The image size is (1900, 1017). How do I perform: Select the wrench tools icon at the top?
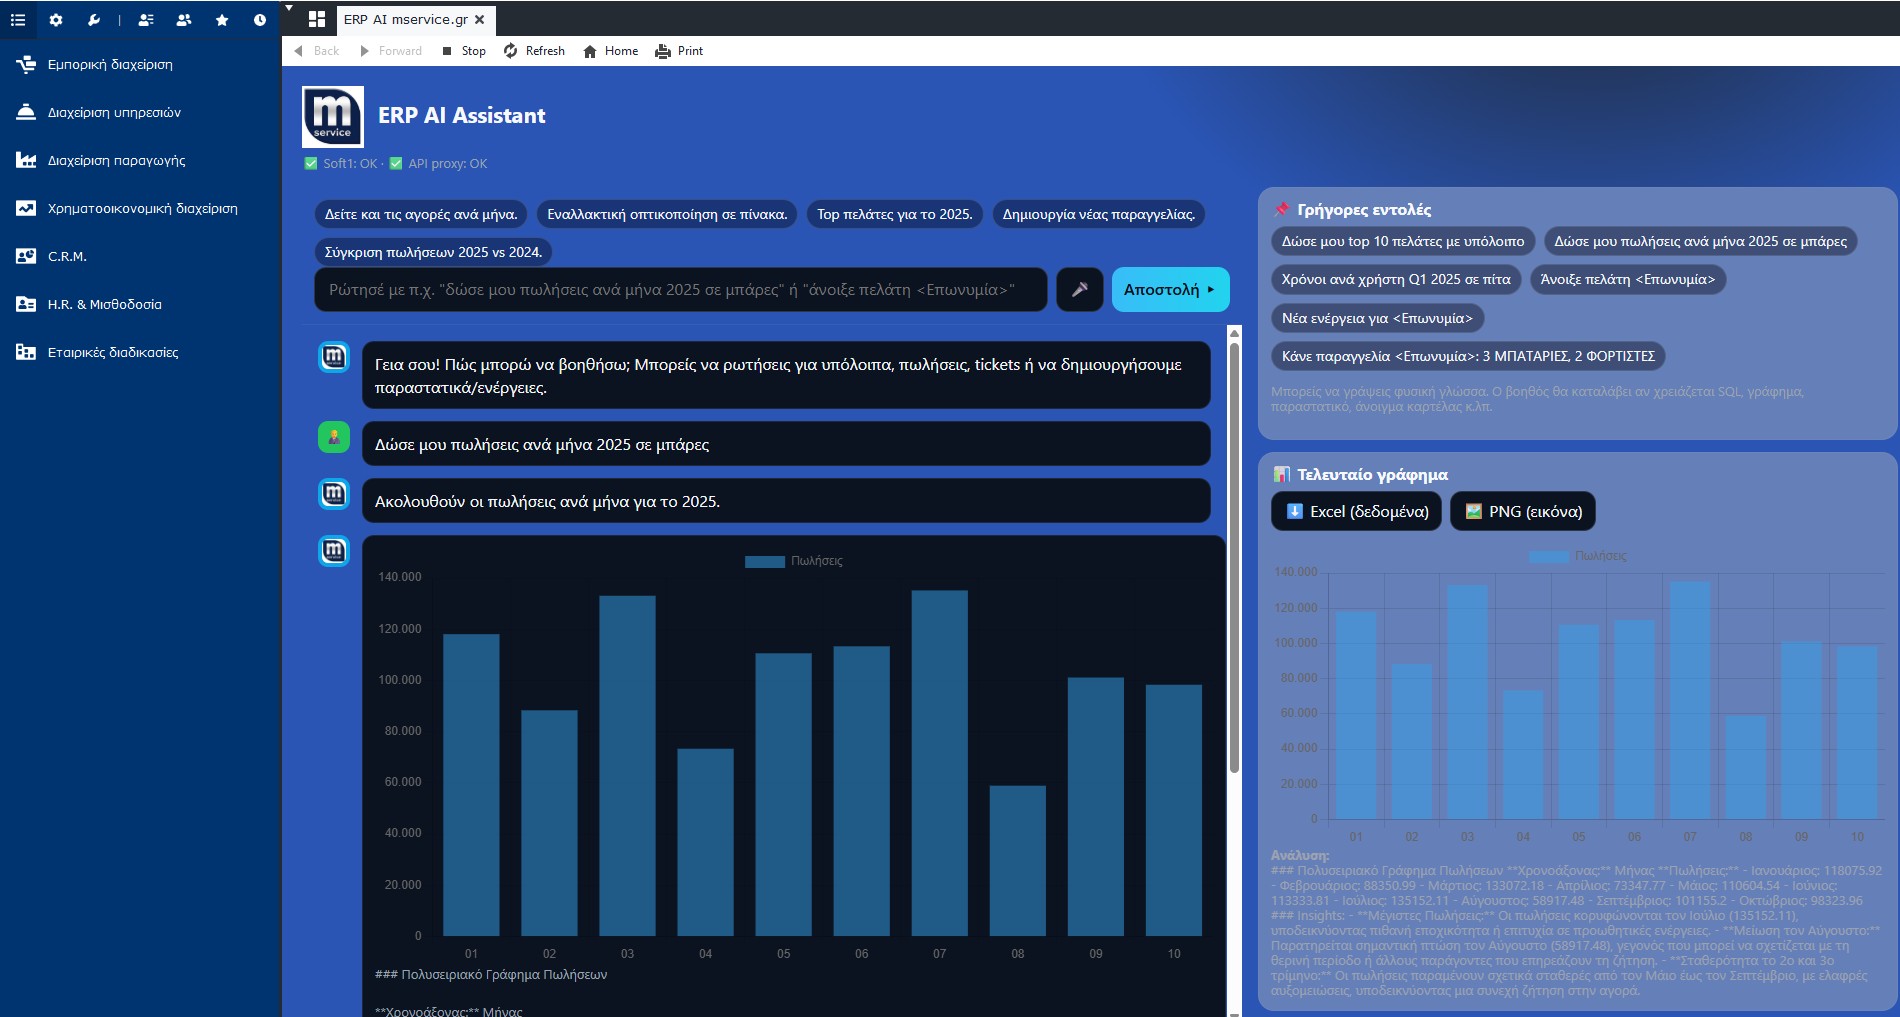[x=93, y=19]
